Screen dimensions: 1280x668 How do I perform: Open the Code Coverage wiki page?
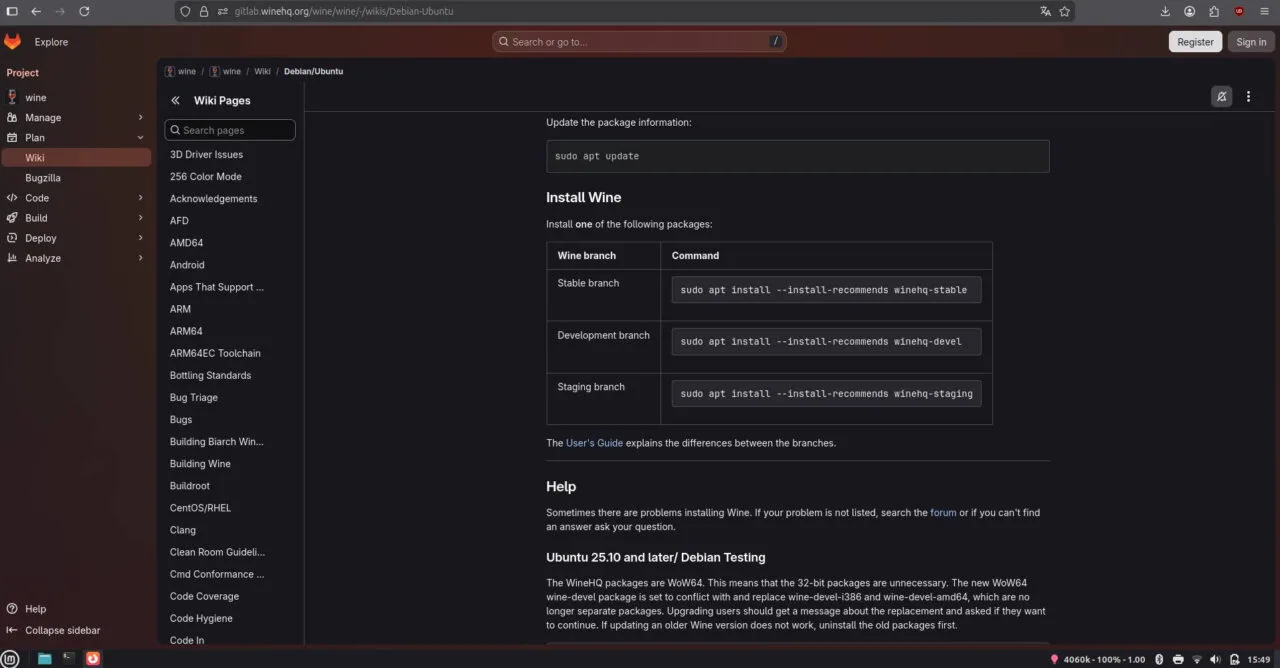tap(204, 596)
